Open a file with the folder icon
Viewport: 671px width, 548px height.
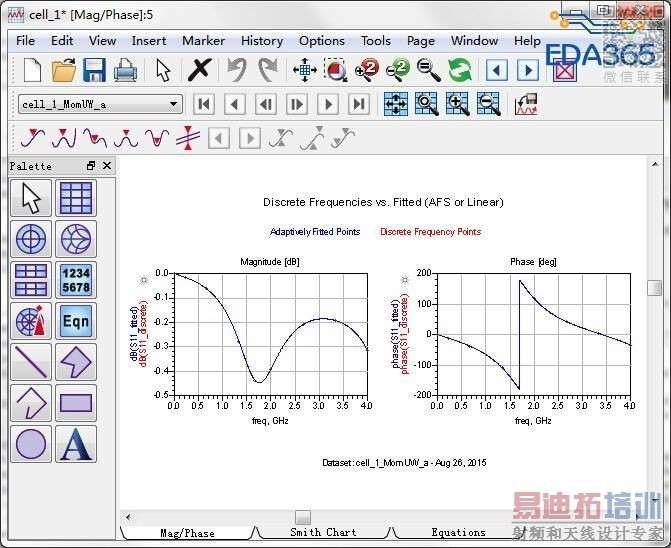pyautogui.click(x=63, y=70)
